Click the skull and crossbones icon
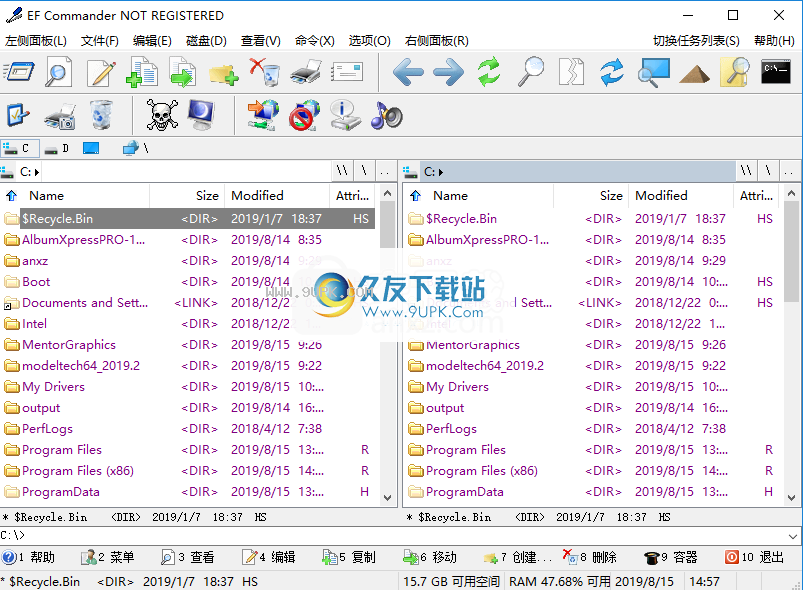 162,114
